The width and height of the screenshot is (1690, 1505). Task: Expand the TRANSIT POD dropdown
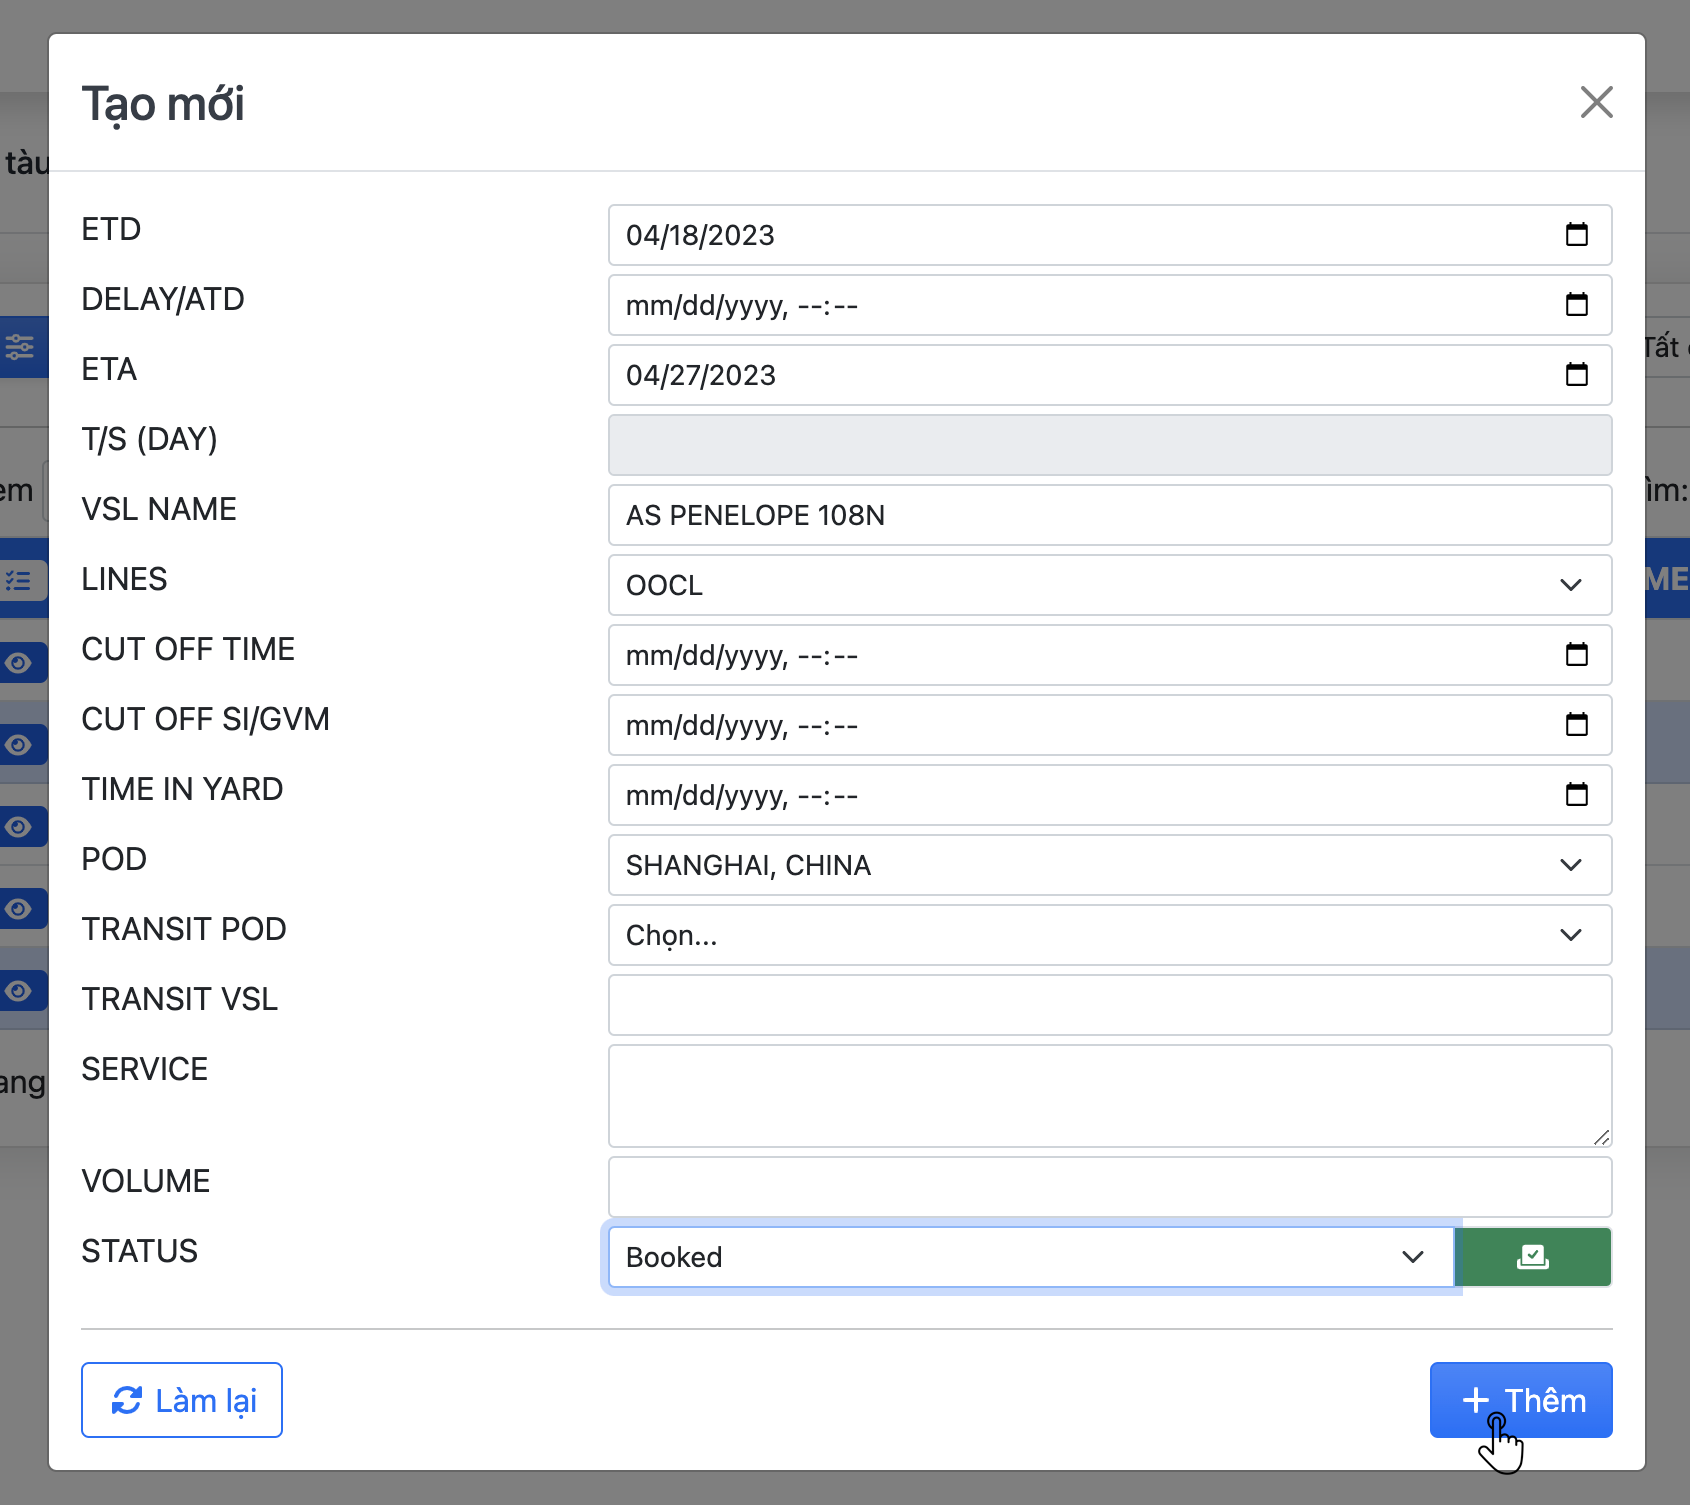pyautogui.click(x=1109, y=935)
